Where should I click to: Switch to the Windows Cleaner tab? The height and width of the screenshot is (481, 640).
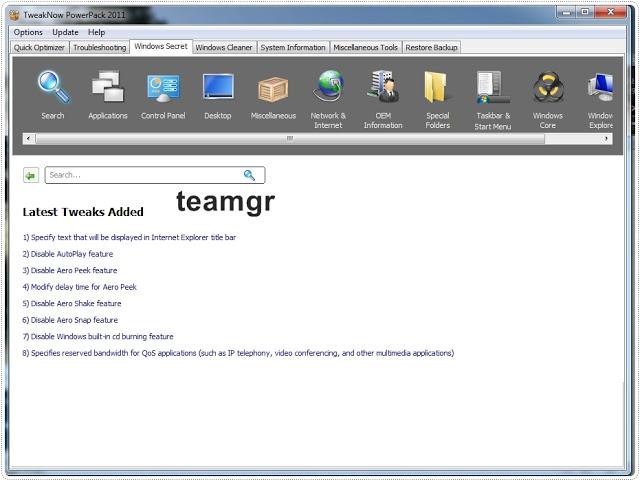[224, 47]
